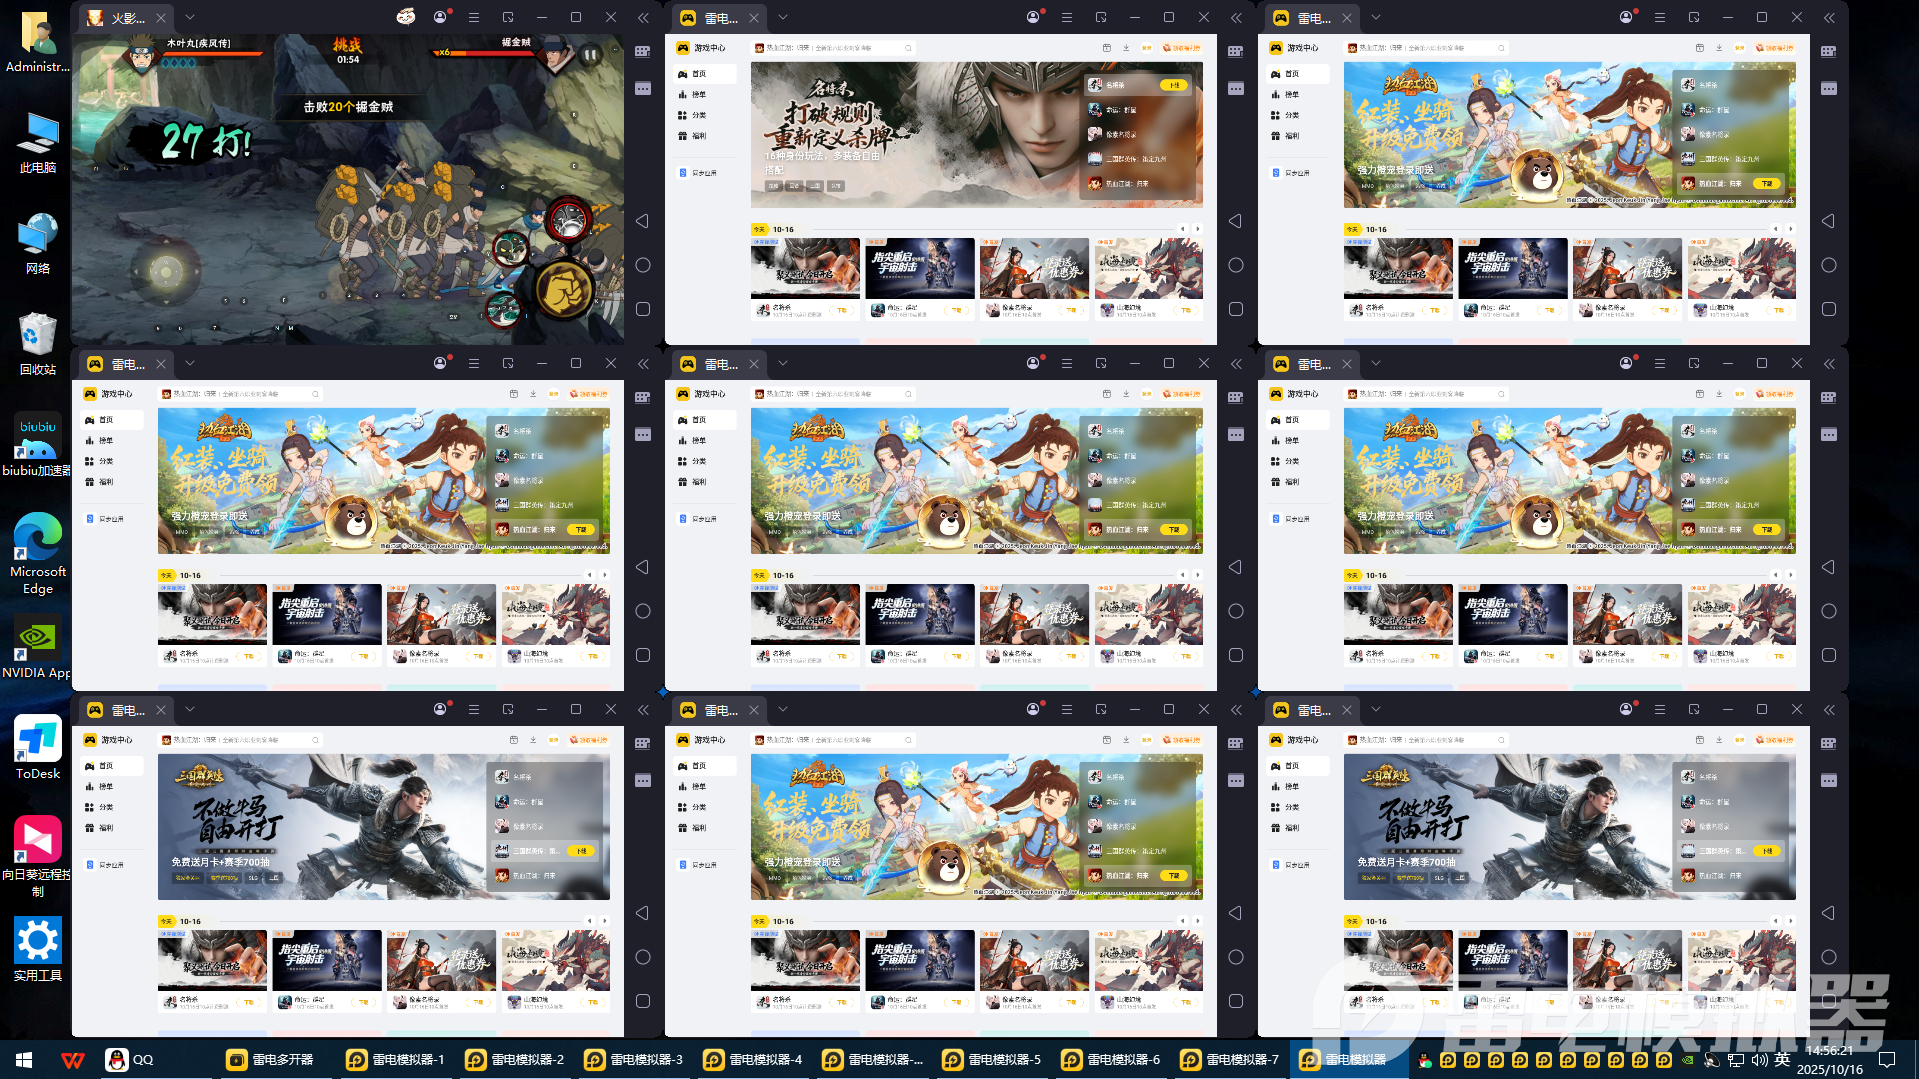Click the mascot icon in the Naruto window title bar

point(406,17)
